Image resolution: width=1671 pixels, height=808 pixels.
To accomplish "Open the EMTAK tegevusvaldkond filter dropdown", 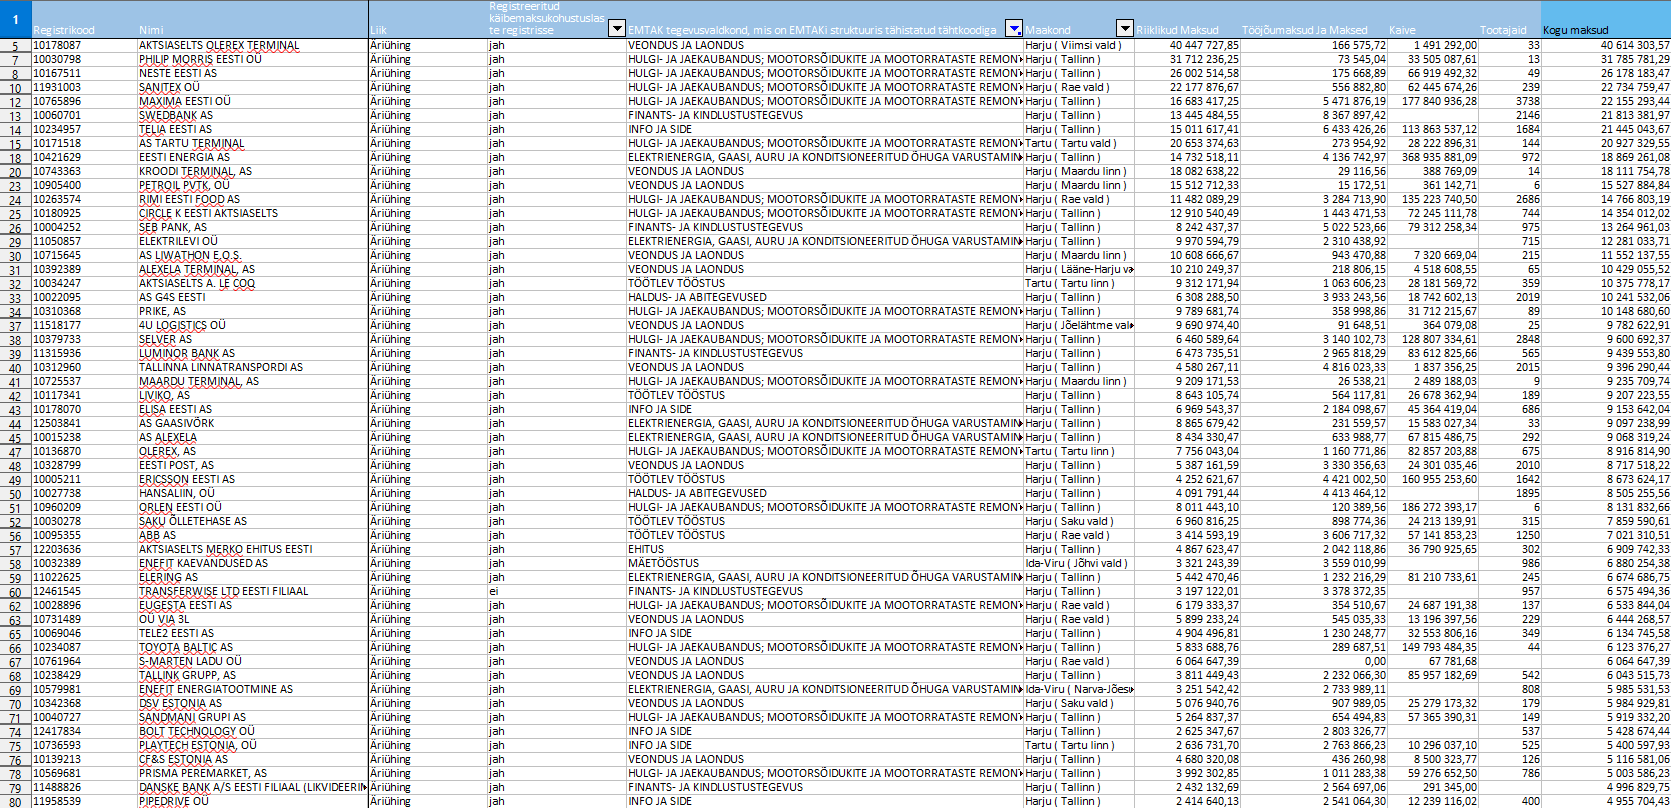I will coord(1014,29).
